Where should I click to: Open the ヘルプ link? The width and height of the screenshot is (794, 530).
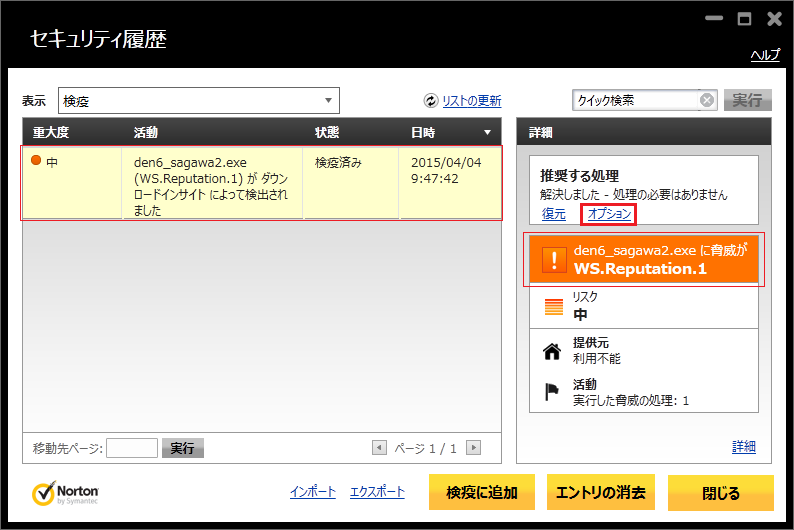(x=765, y=55)
